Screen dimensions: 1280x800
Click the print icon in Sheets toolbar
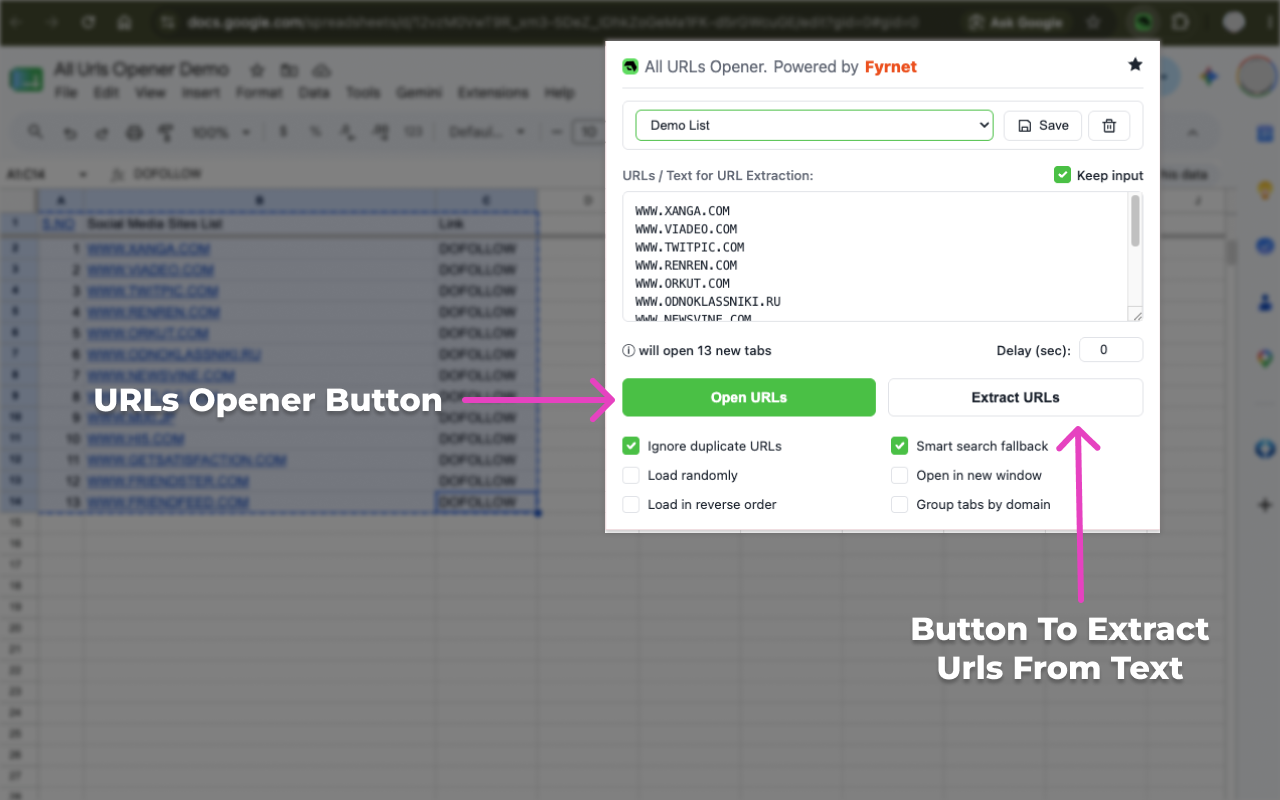point(134,132)
